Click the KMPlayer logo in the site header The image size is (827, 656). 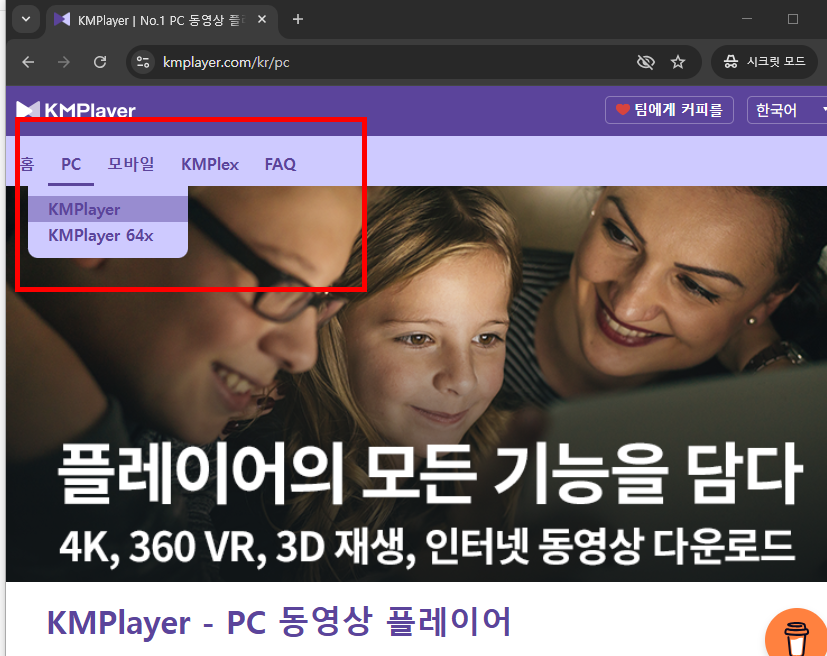pos(76,109)
